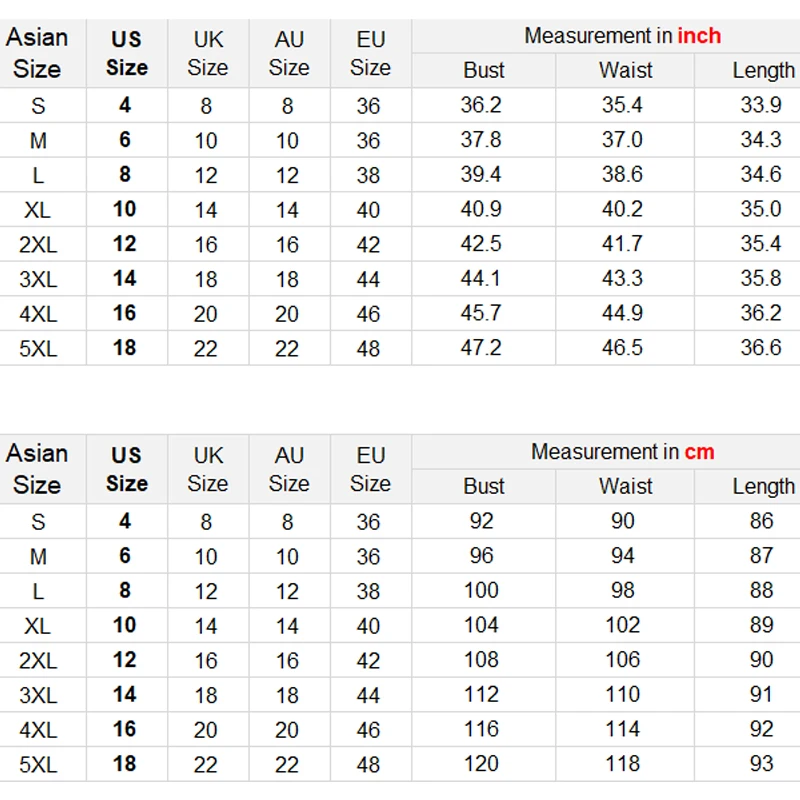Select the 47.2 bust value cell
Viewport: 800px width, 800px height.
(481, 348)
